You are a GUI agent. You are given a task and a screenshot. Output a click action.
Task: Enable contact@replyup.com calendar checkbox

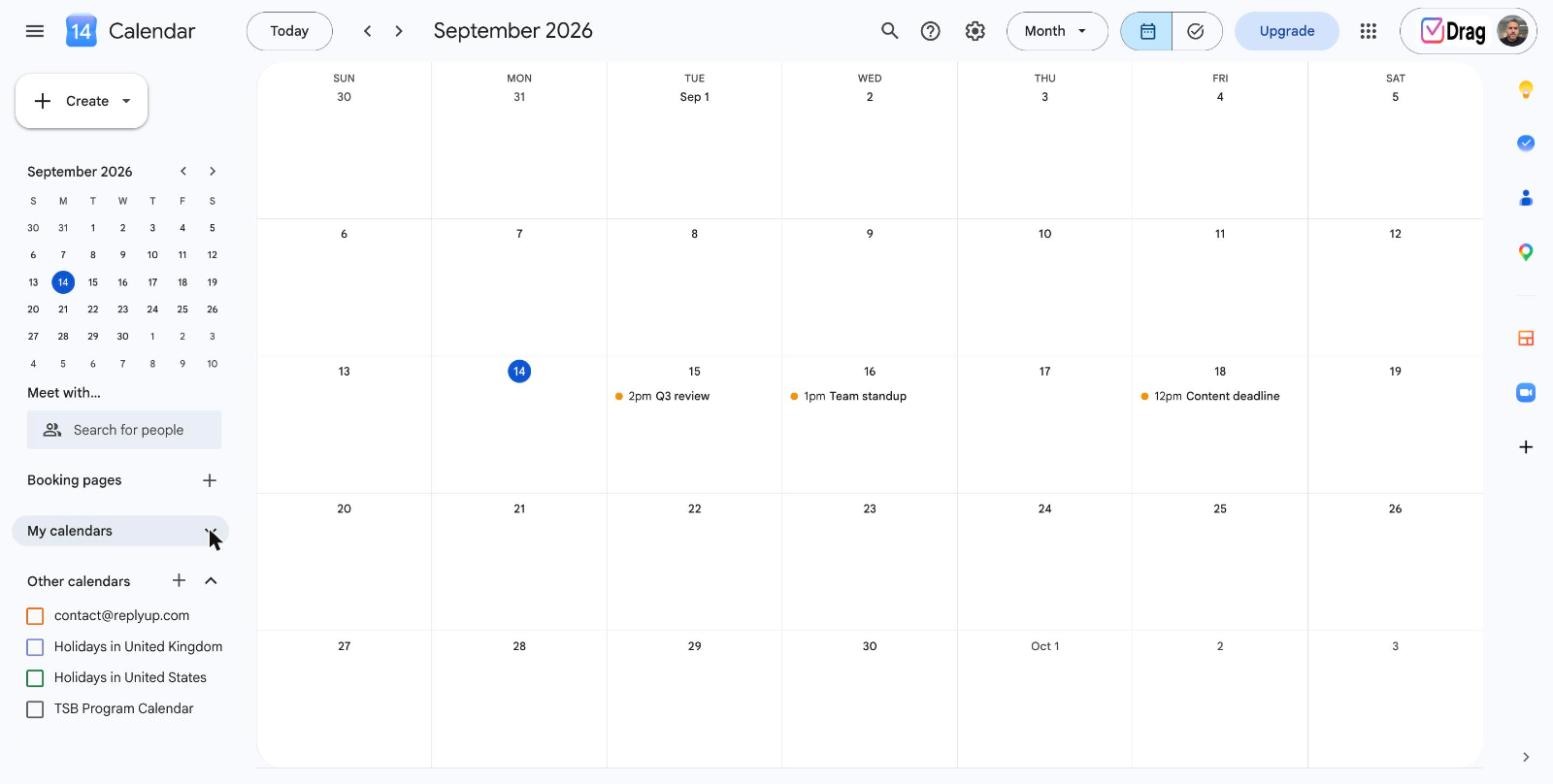tap(35, 616)
